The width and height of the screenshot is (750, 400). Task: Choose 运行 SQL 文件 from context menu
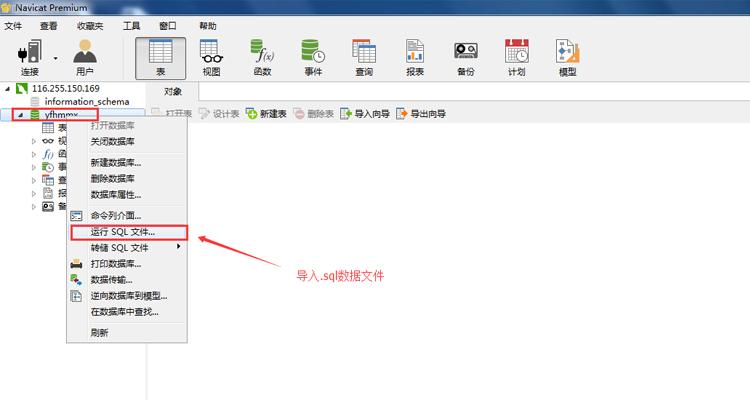(x=122, y=231)
